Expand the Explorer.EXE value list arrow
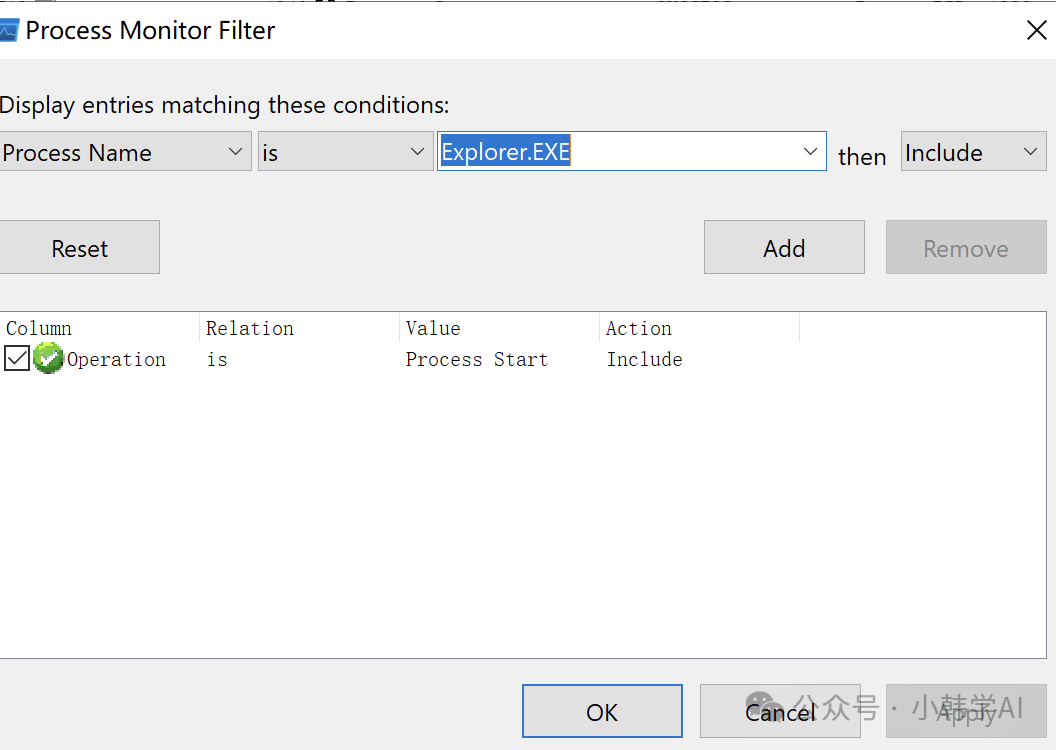Image resolution: width=1056 pixels, height=750 pixels. click(x=810, y=152)
